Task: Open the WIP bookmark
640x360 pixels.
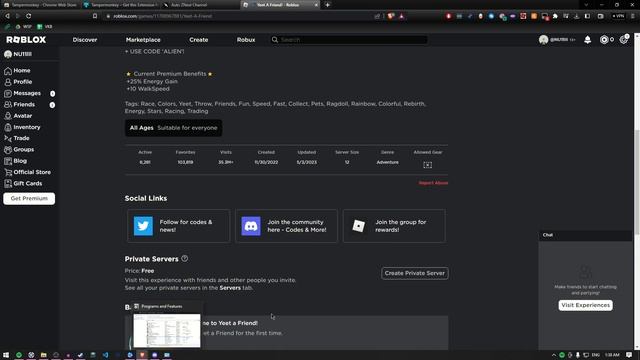Action: 23,27
